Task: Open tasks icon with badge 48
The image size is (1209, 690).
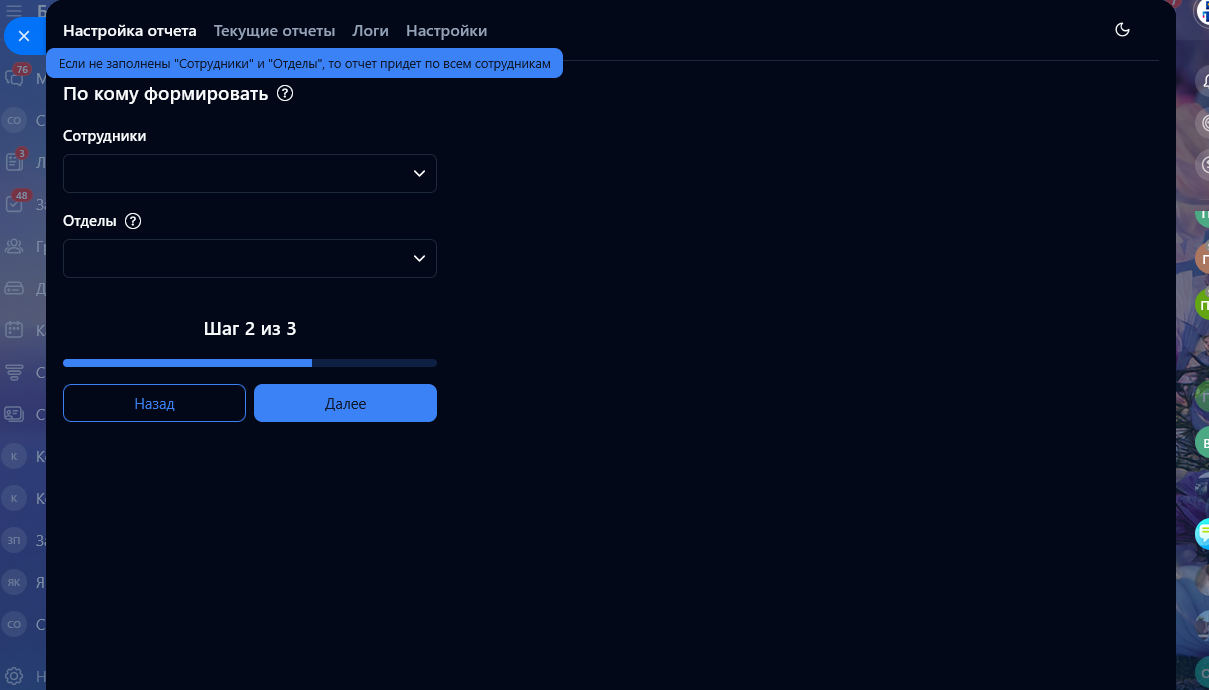Action: point(15,203)
